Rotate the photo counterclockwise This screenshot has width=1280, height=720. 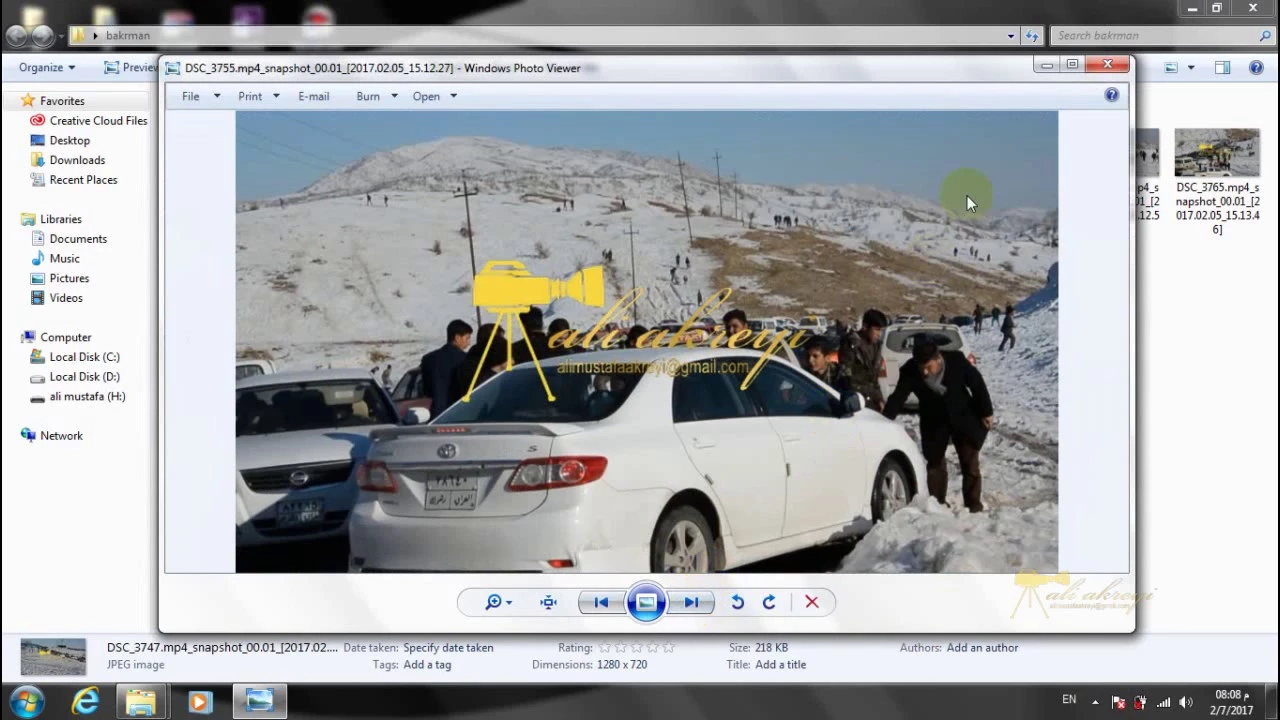(x=737, y=602)
